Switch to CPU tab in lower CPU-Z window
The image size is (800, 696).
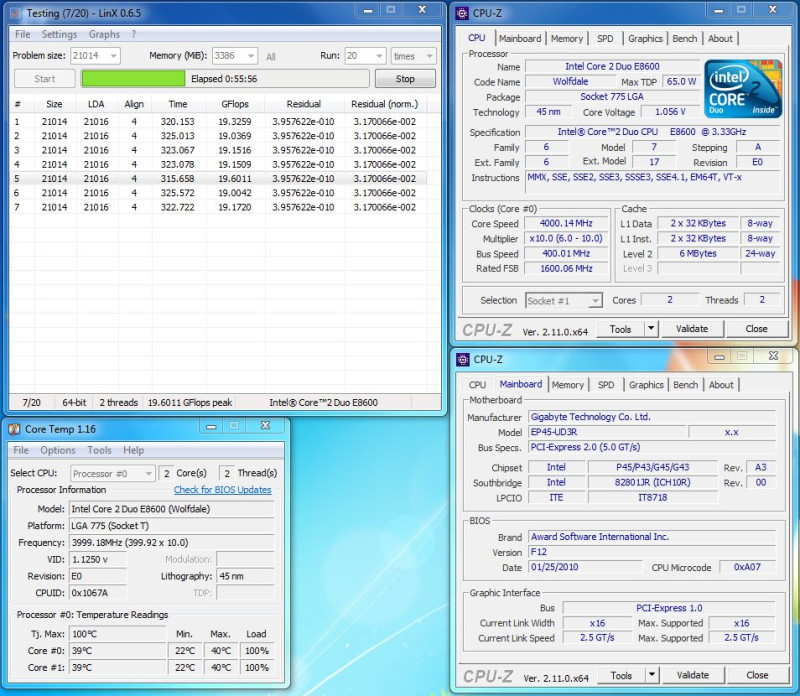click(478, 385)
